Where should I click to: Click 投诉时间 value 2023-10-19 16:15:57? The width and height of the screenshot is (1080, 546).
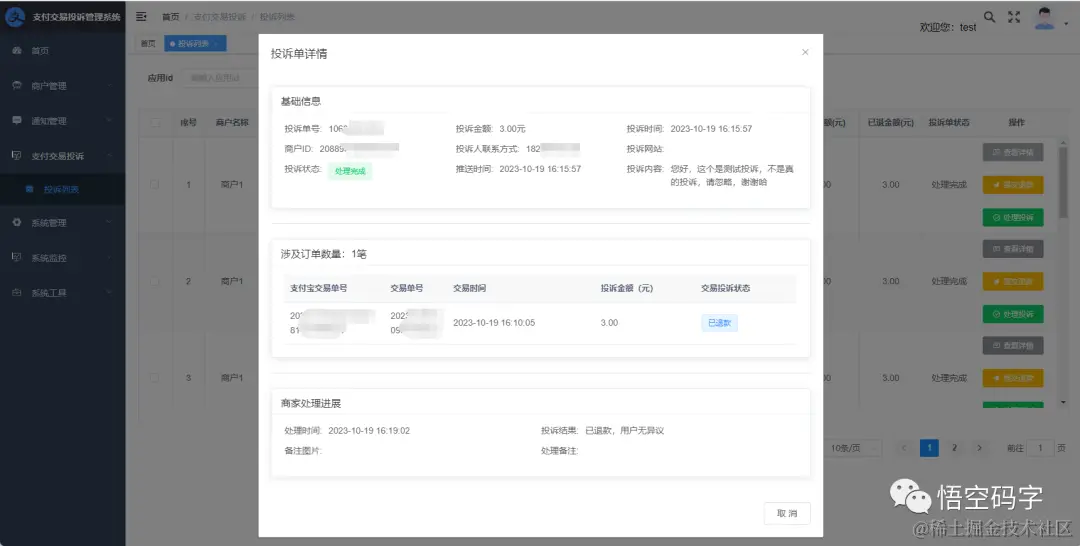tap(711, 129)
